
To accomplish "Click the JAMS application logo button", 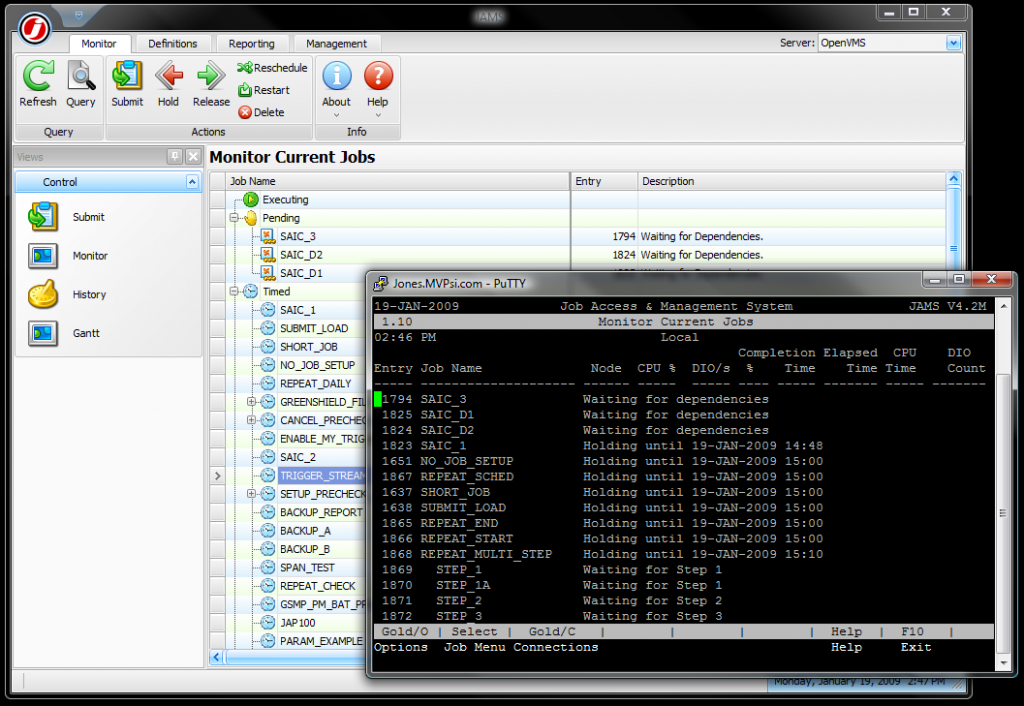I will coord(34,29).
